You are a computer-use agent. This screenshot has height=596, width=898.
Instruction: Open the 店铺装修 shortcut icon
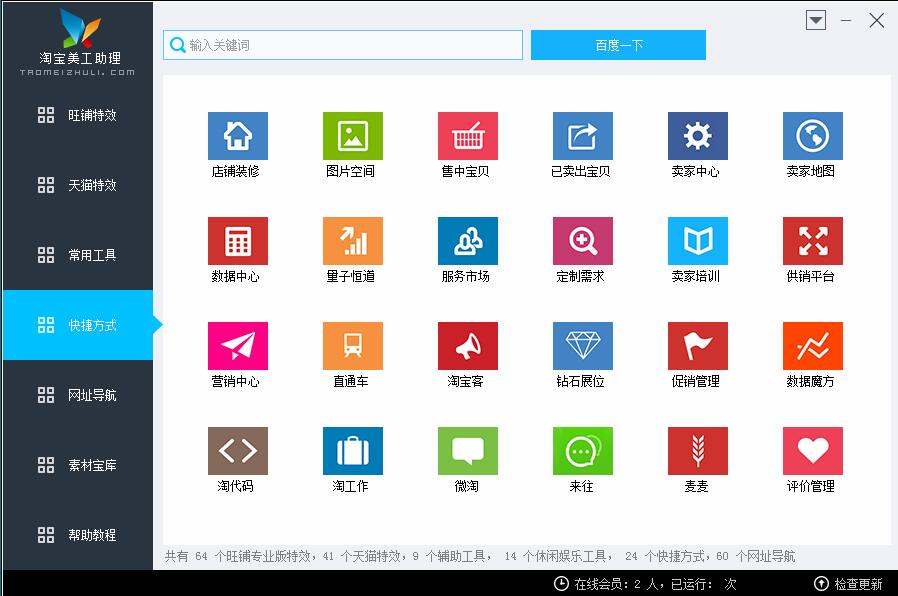(x=238, y=136)
